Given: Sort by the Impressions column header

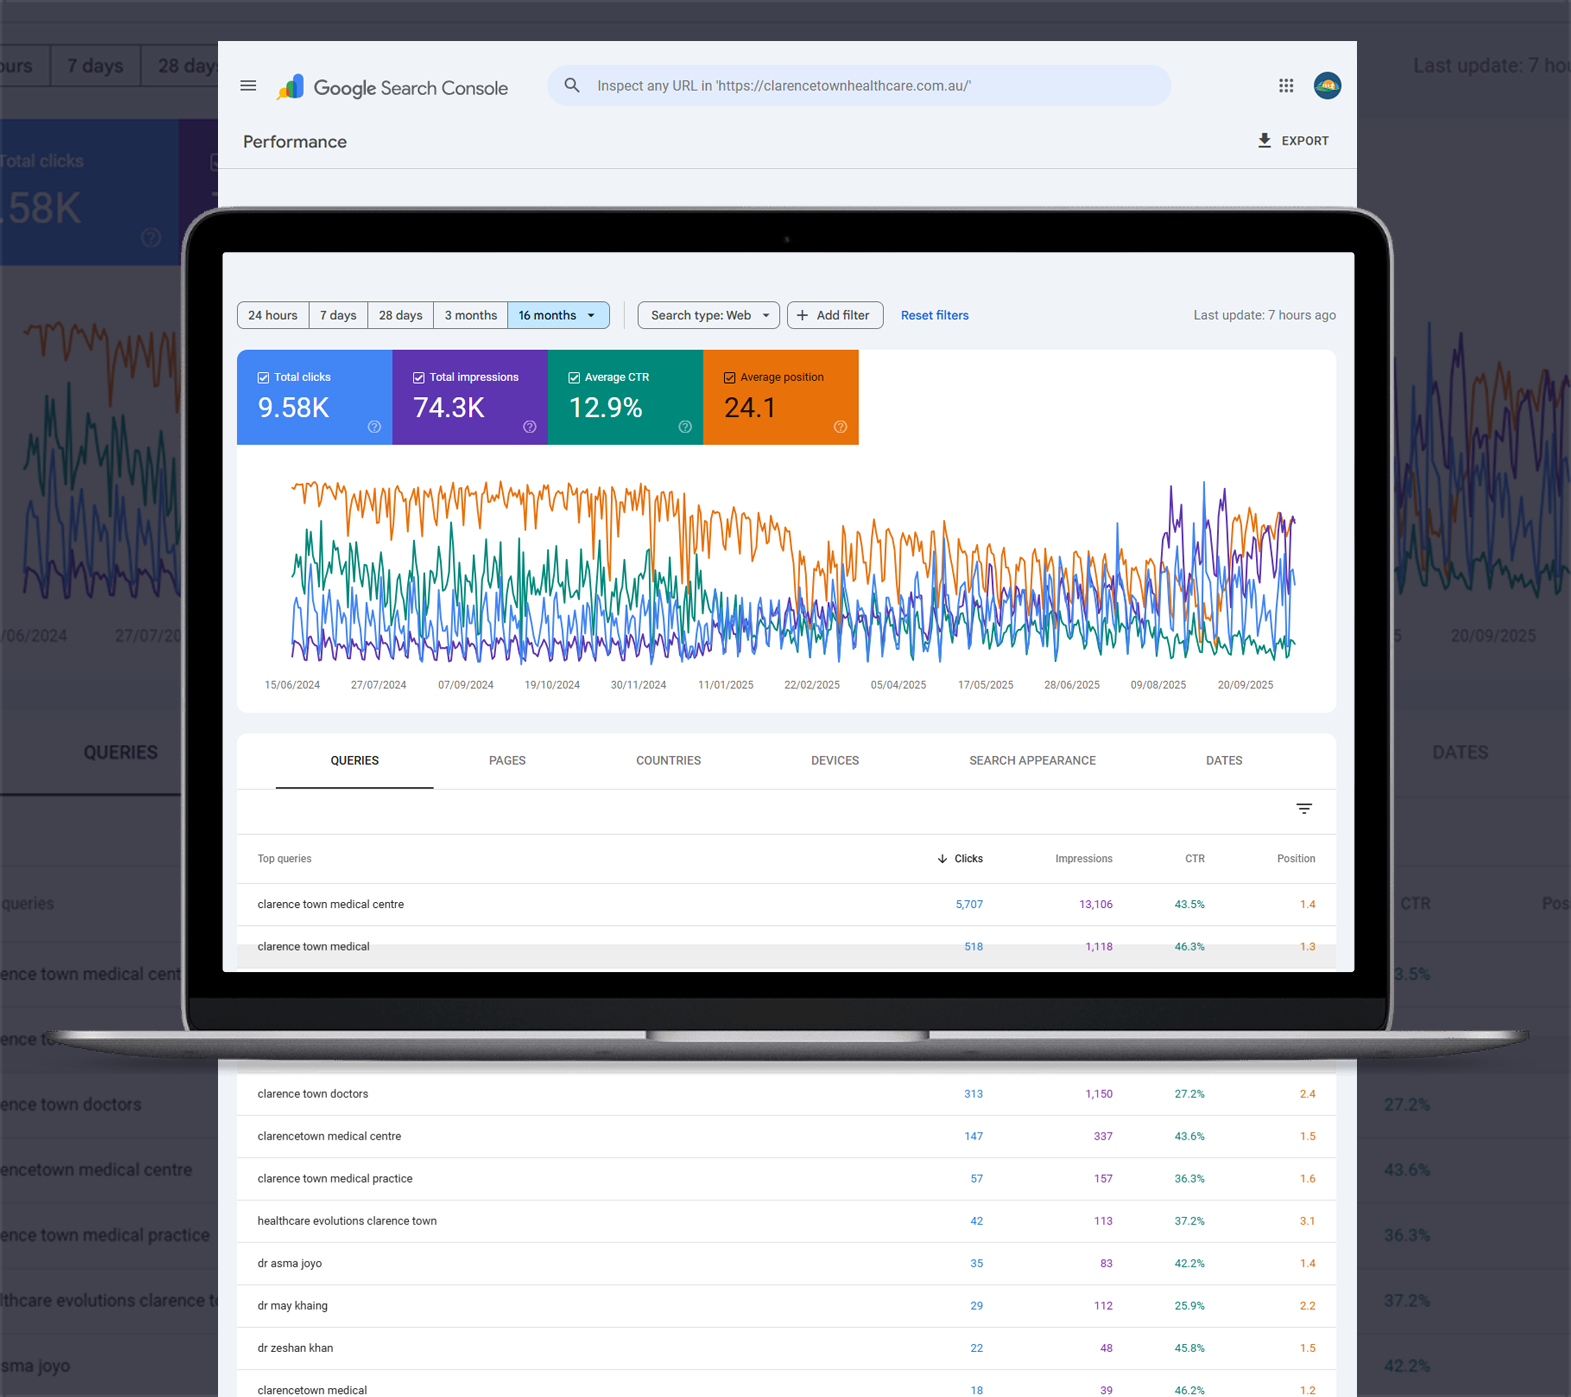Looking at the screenshot, I should click(1083, 859).
